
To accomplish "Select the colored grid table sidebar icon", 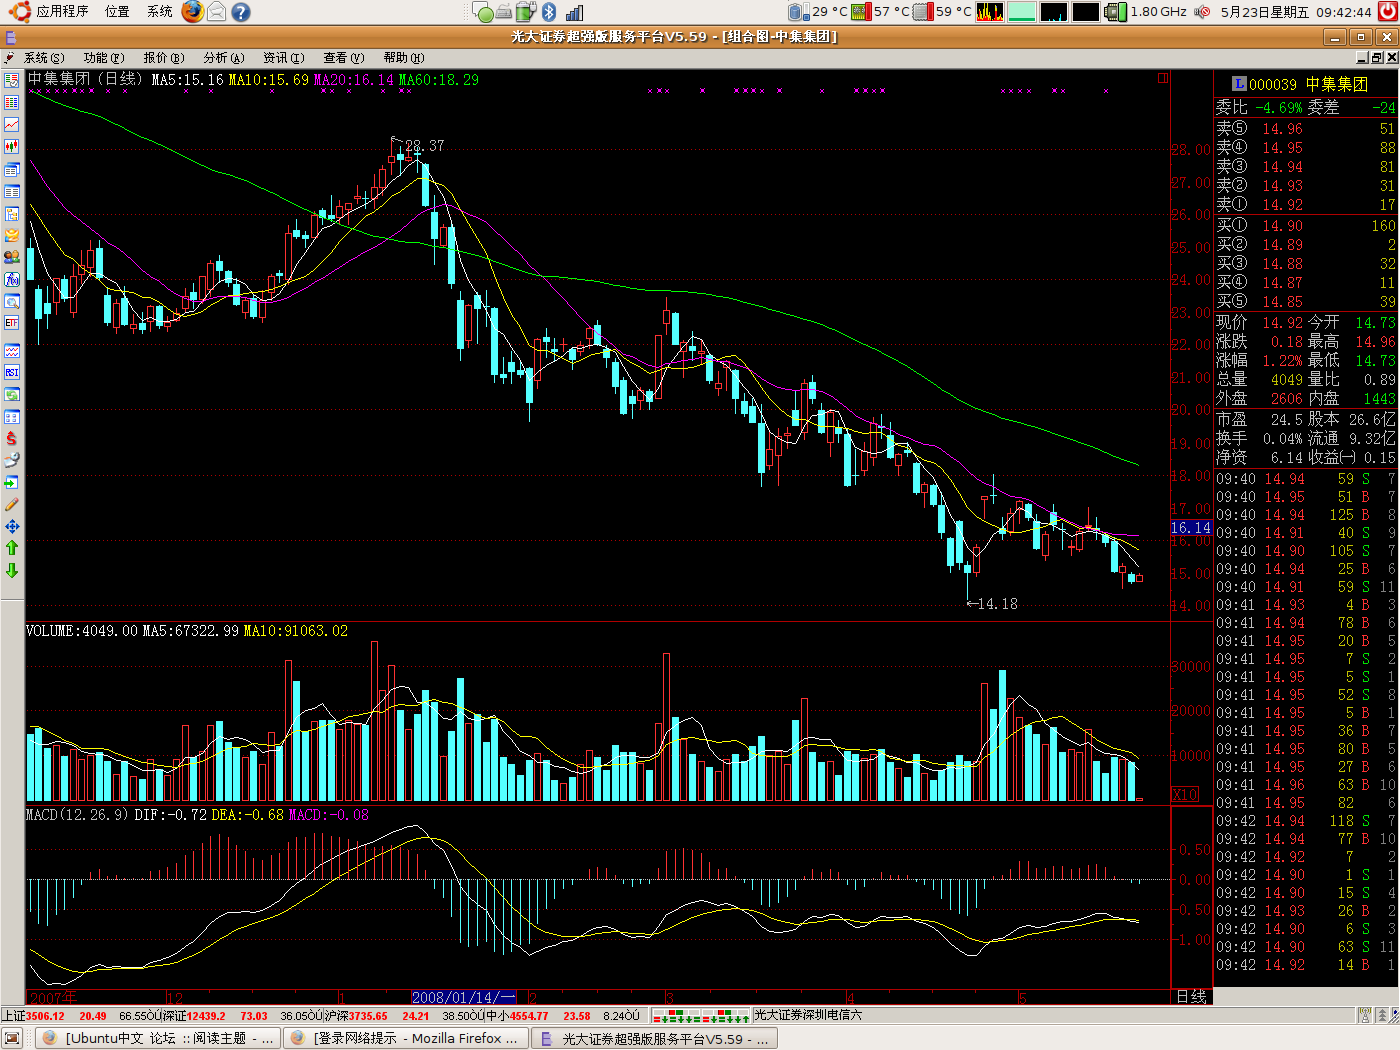I will (x=12, y=102).
